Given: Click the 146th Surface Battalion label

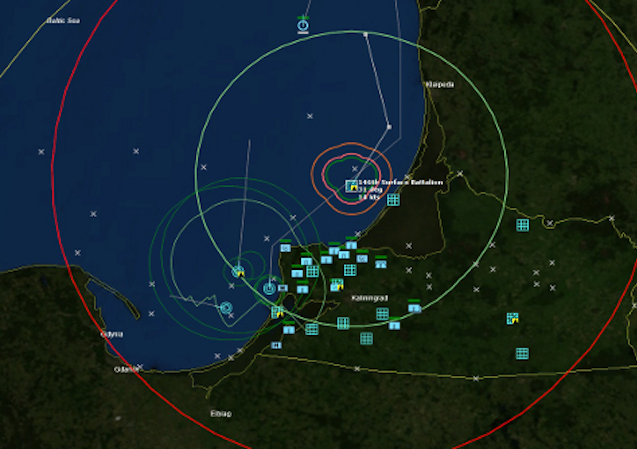Looking at the screenshot, I should (401, 182).
